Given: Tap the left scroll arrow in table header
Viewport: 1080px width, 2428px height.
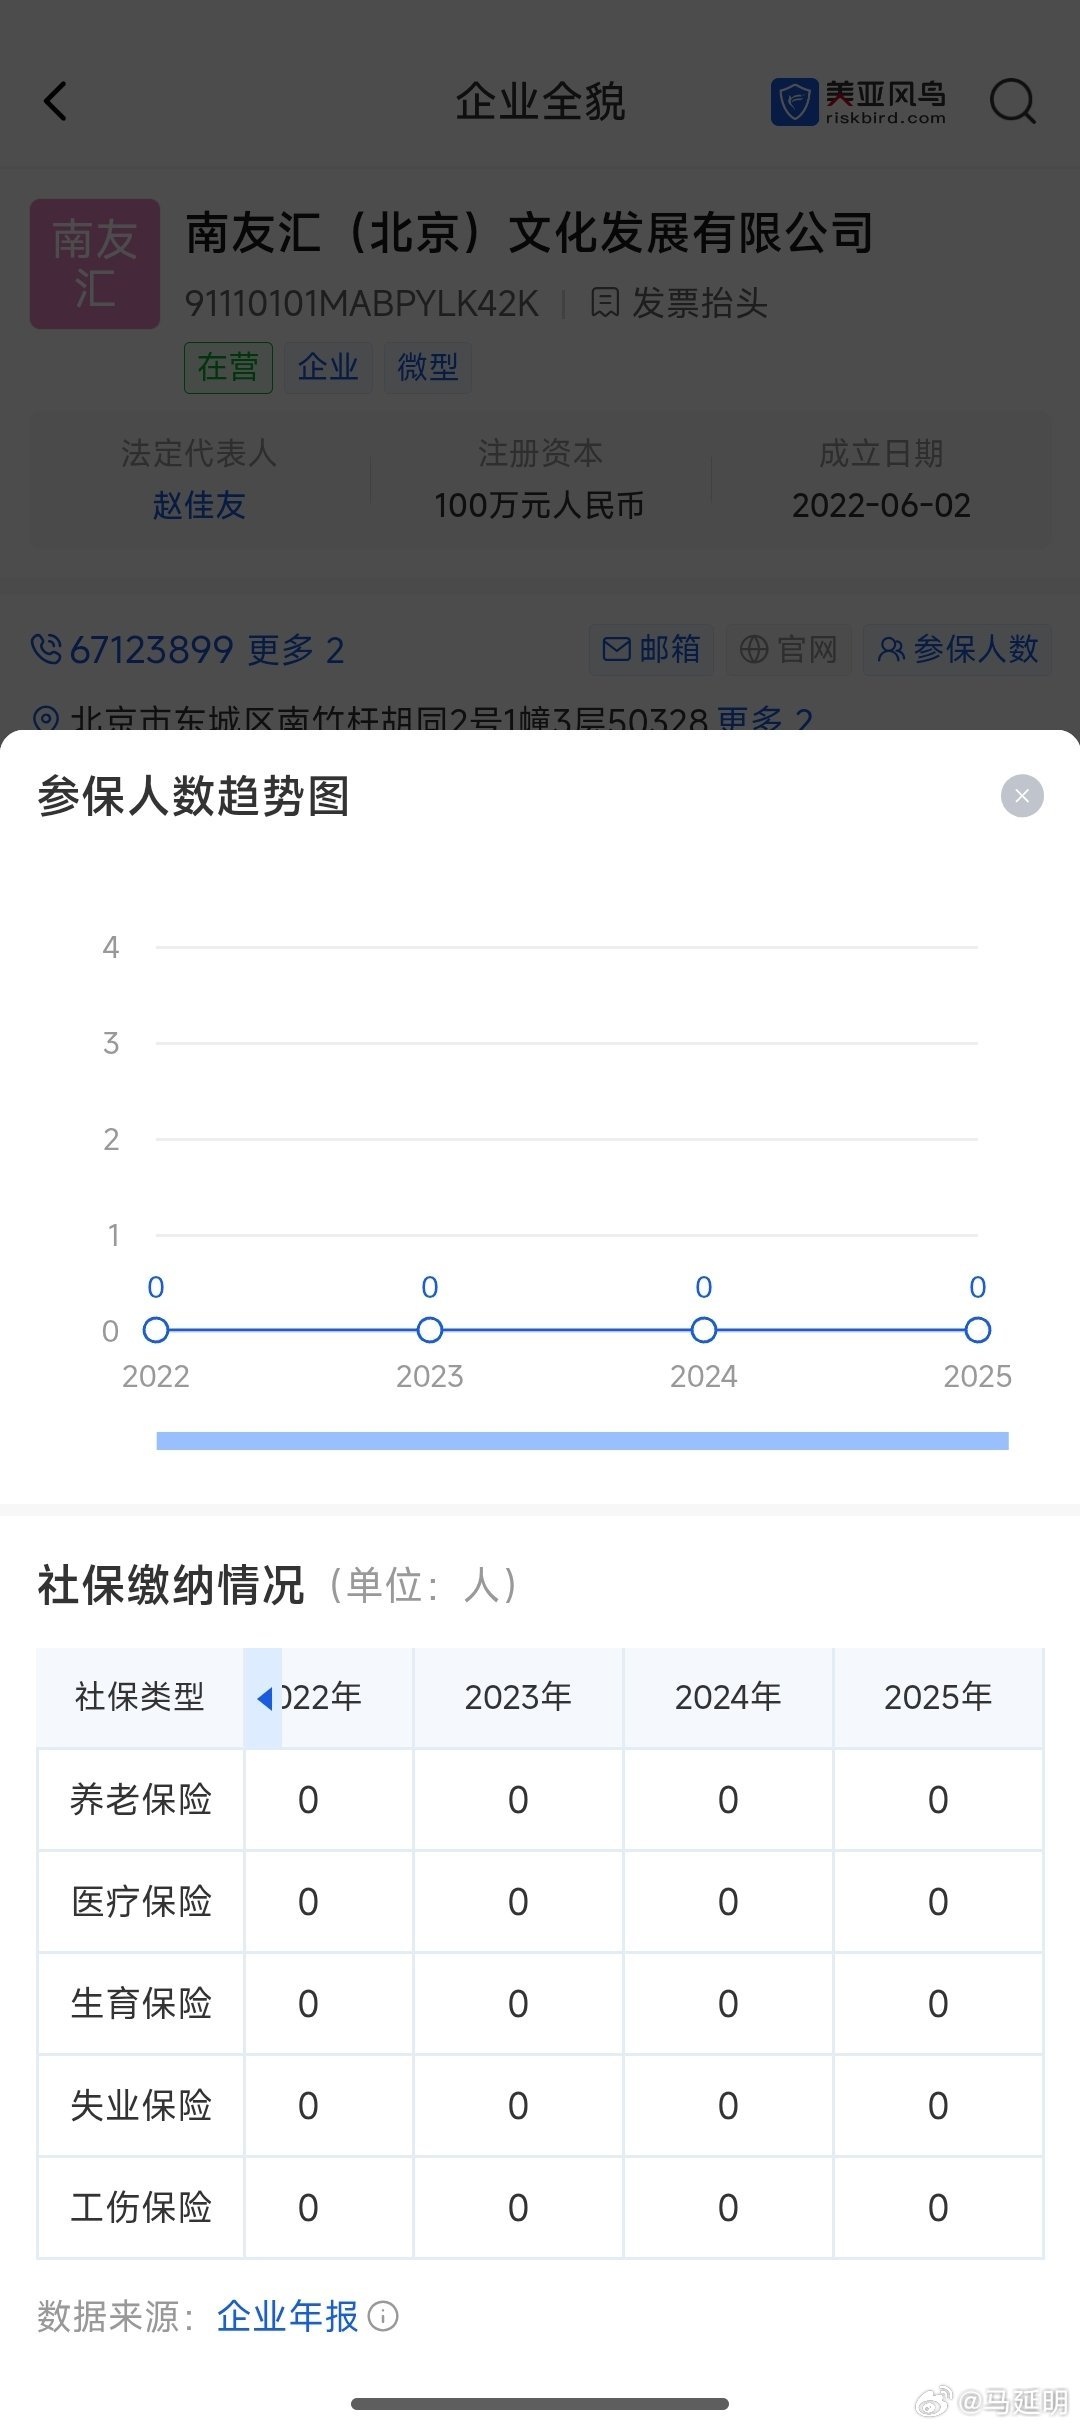Looking at the screenshot, I should (263, 1698).
